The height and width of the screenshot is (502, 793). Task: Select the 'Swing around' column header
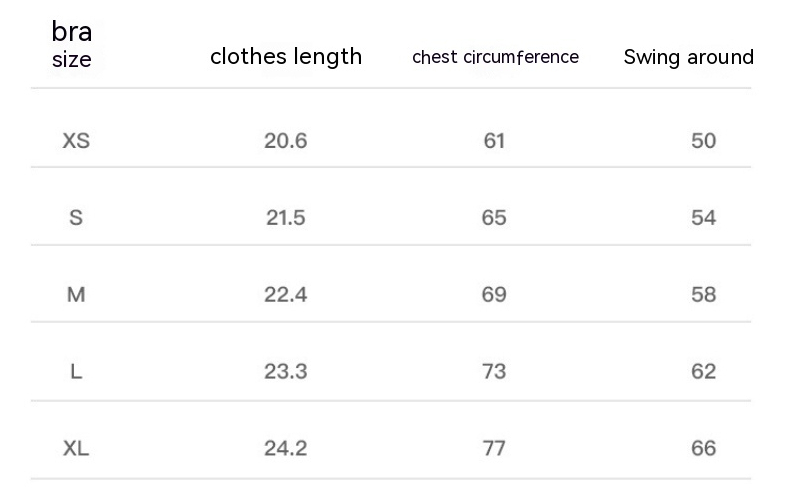click(x=688, y=56)
